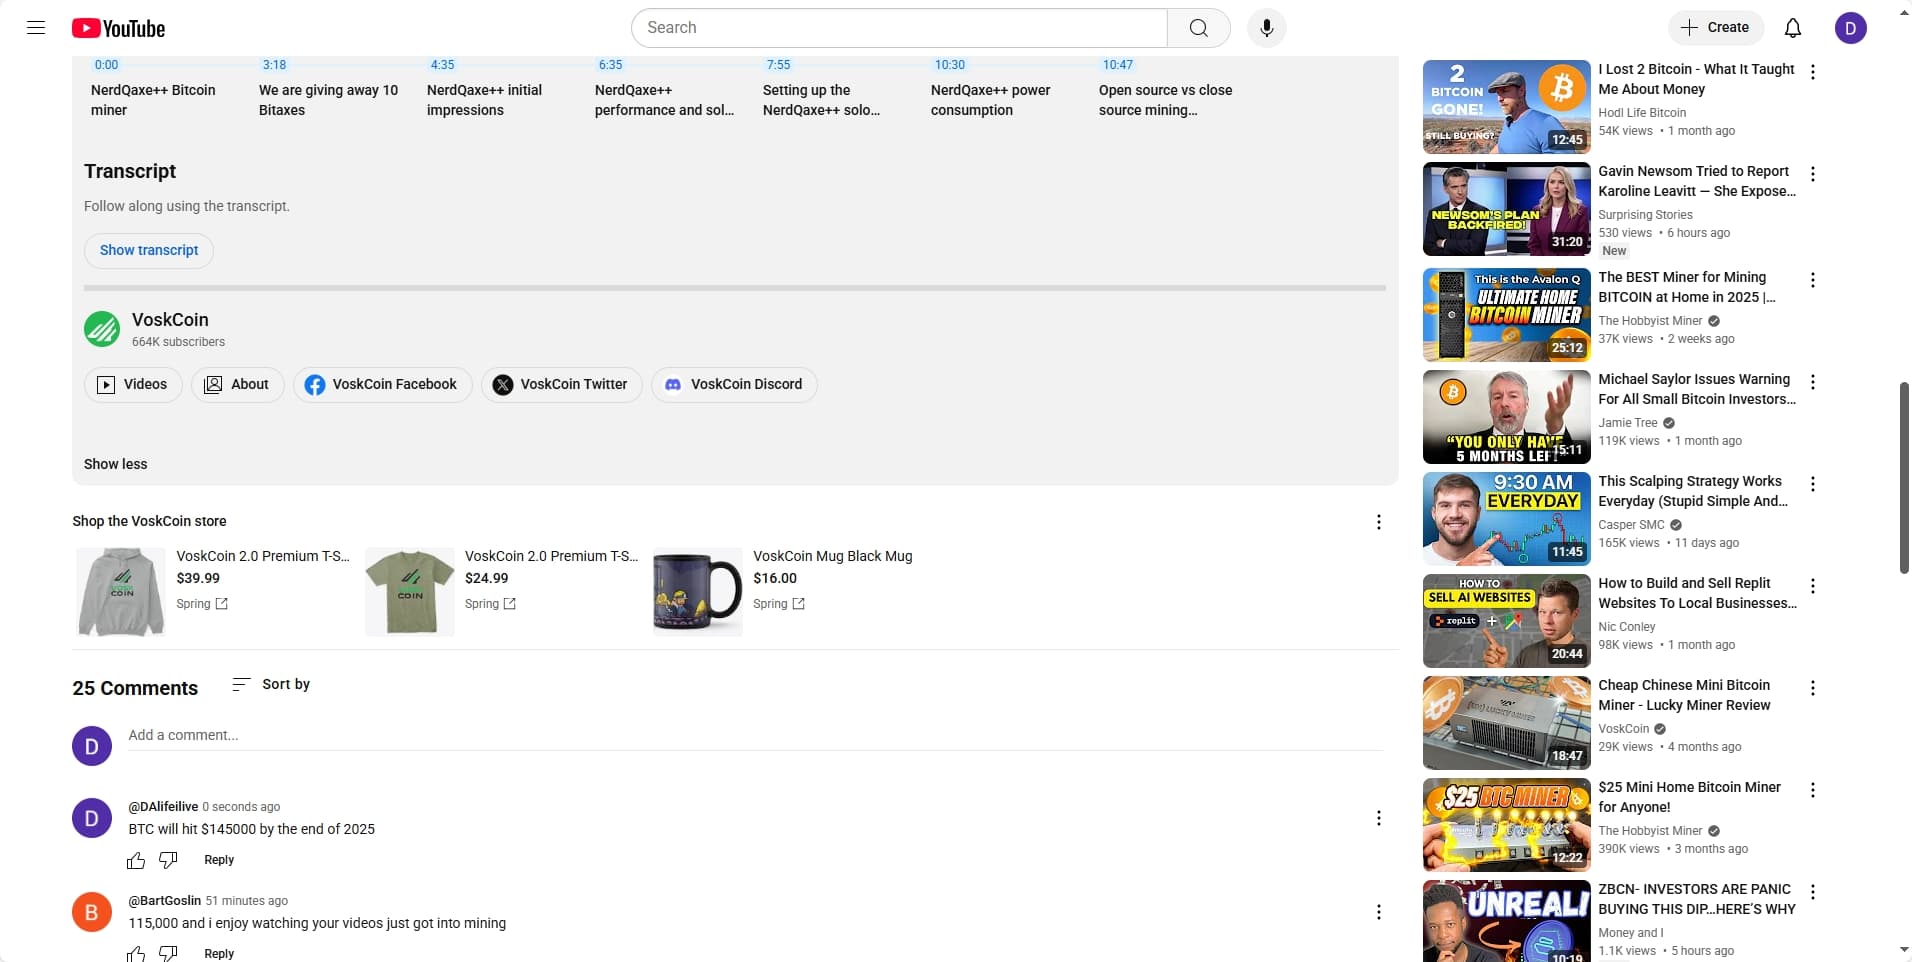Collapse description with Show less
Image resolution: width=1912 pixels, height=962 pixels.
(115, 464)
